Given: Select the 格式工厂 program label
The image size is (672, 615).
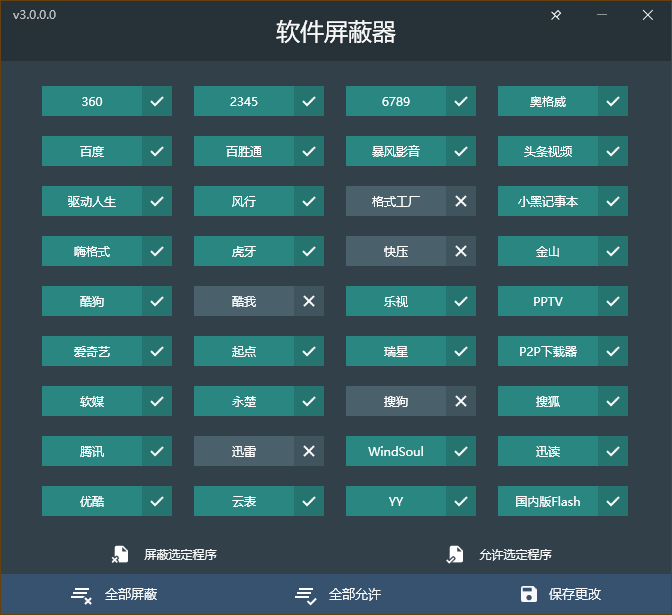Looking at the screenshot, I should [x=396, y=201].
